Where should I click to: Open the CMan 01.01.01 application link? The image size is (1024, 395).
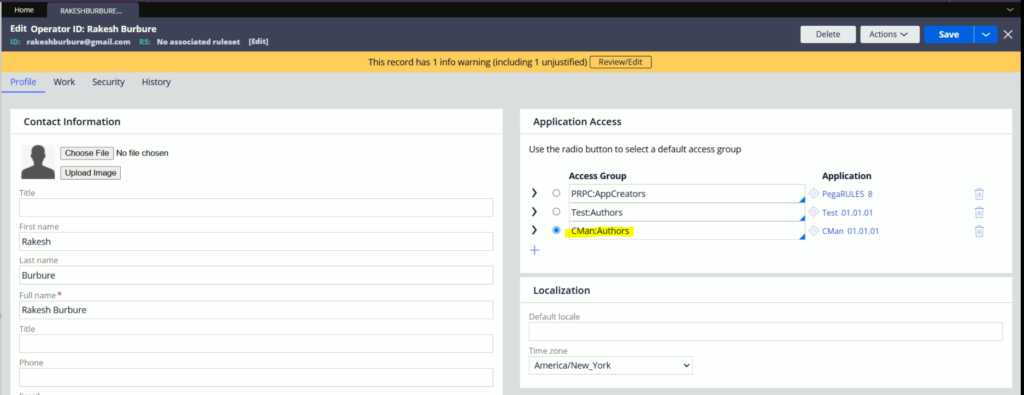click(850, 230)
